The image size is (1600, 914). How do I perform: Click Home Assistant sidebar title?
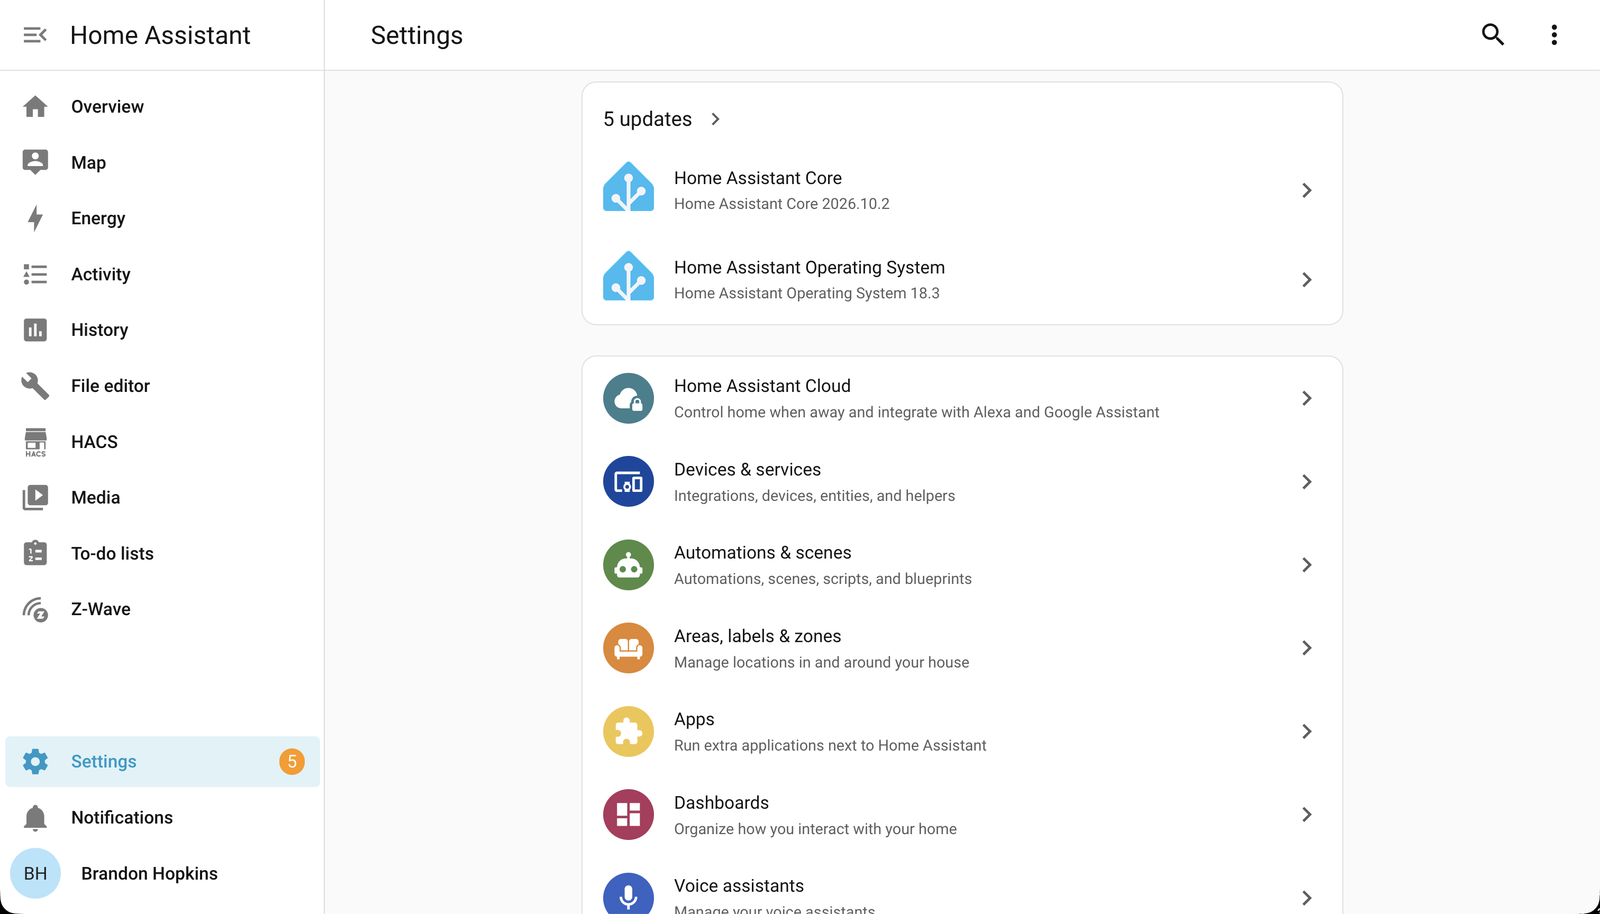tap(160, 35)
